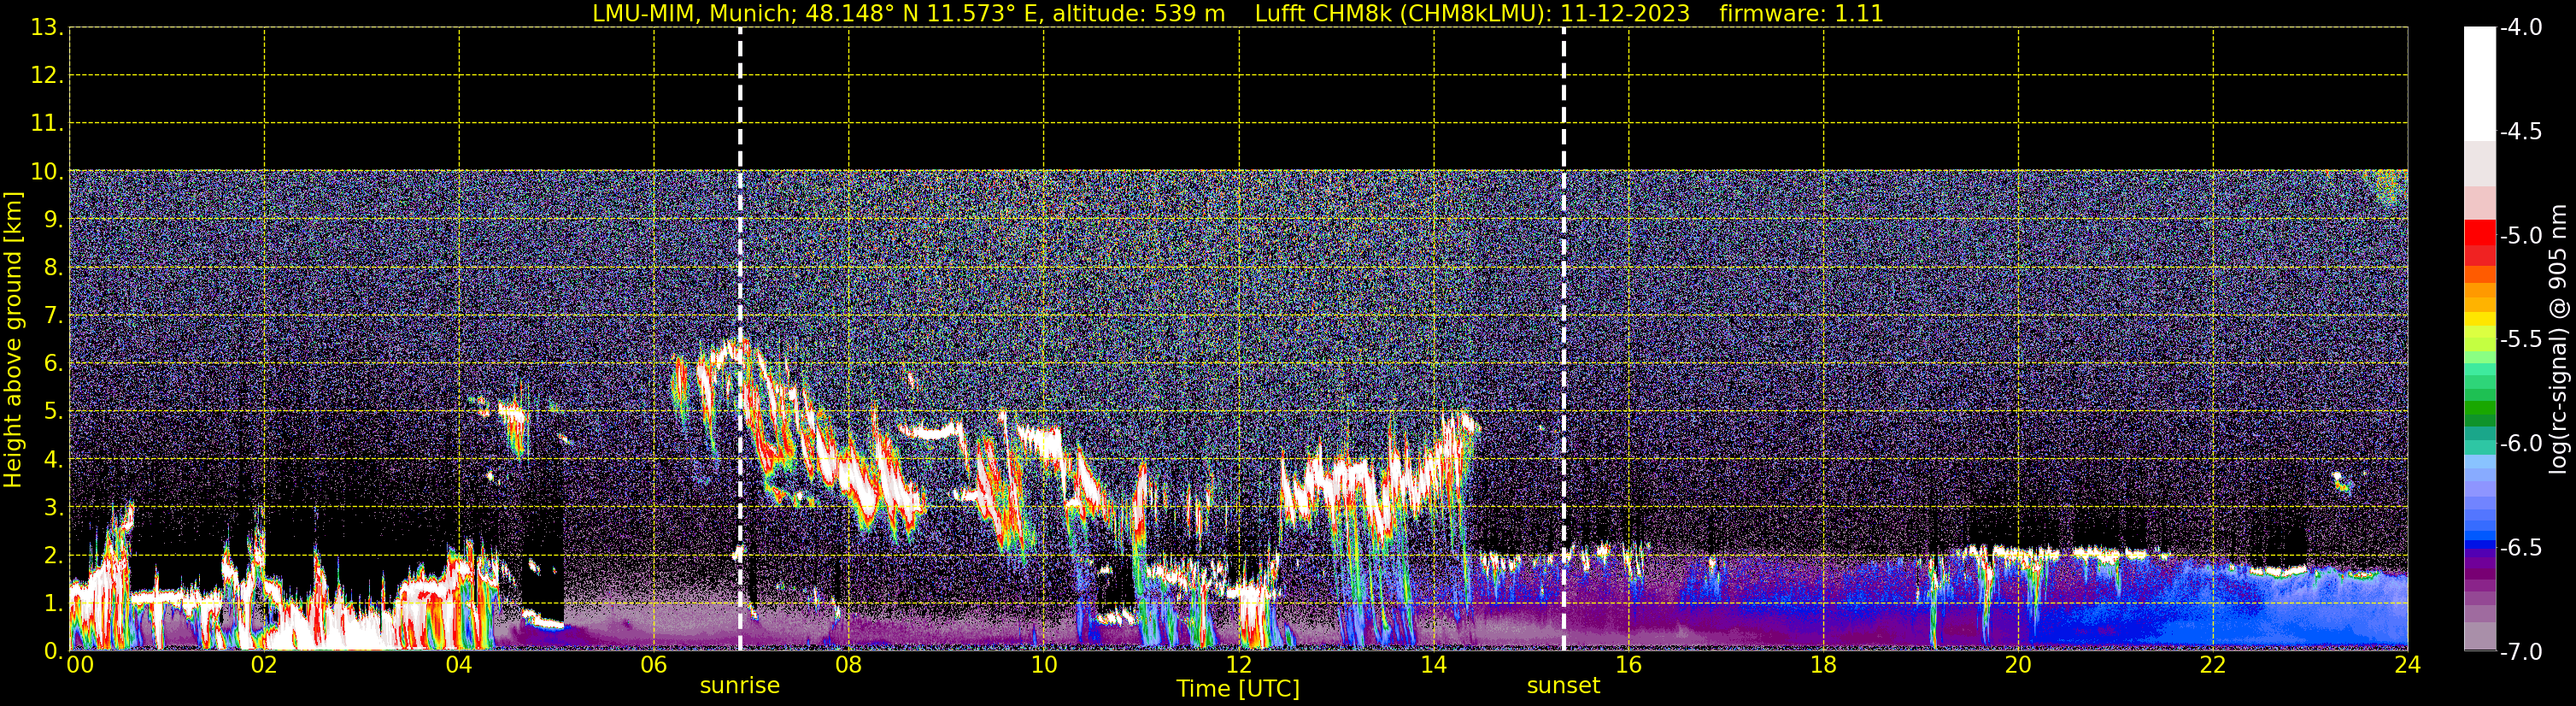
Task: Click the 'sunset' label under the time axis
Action: (x=1563, y=686)
